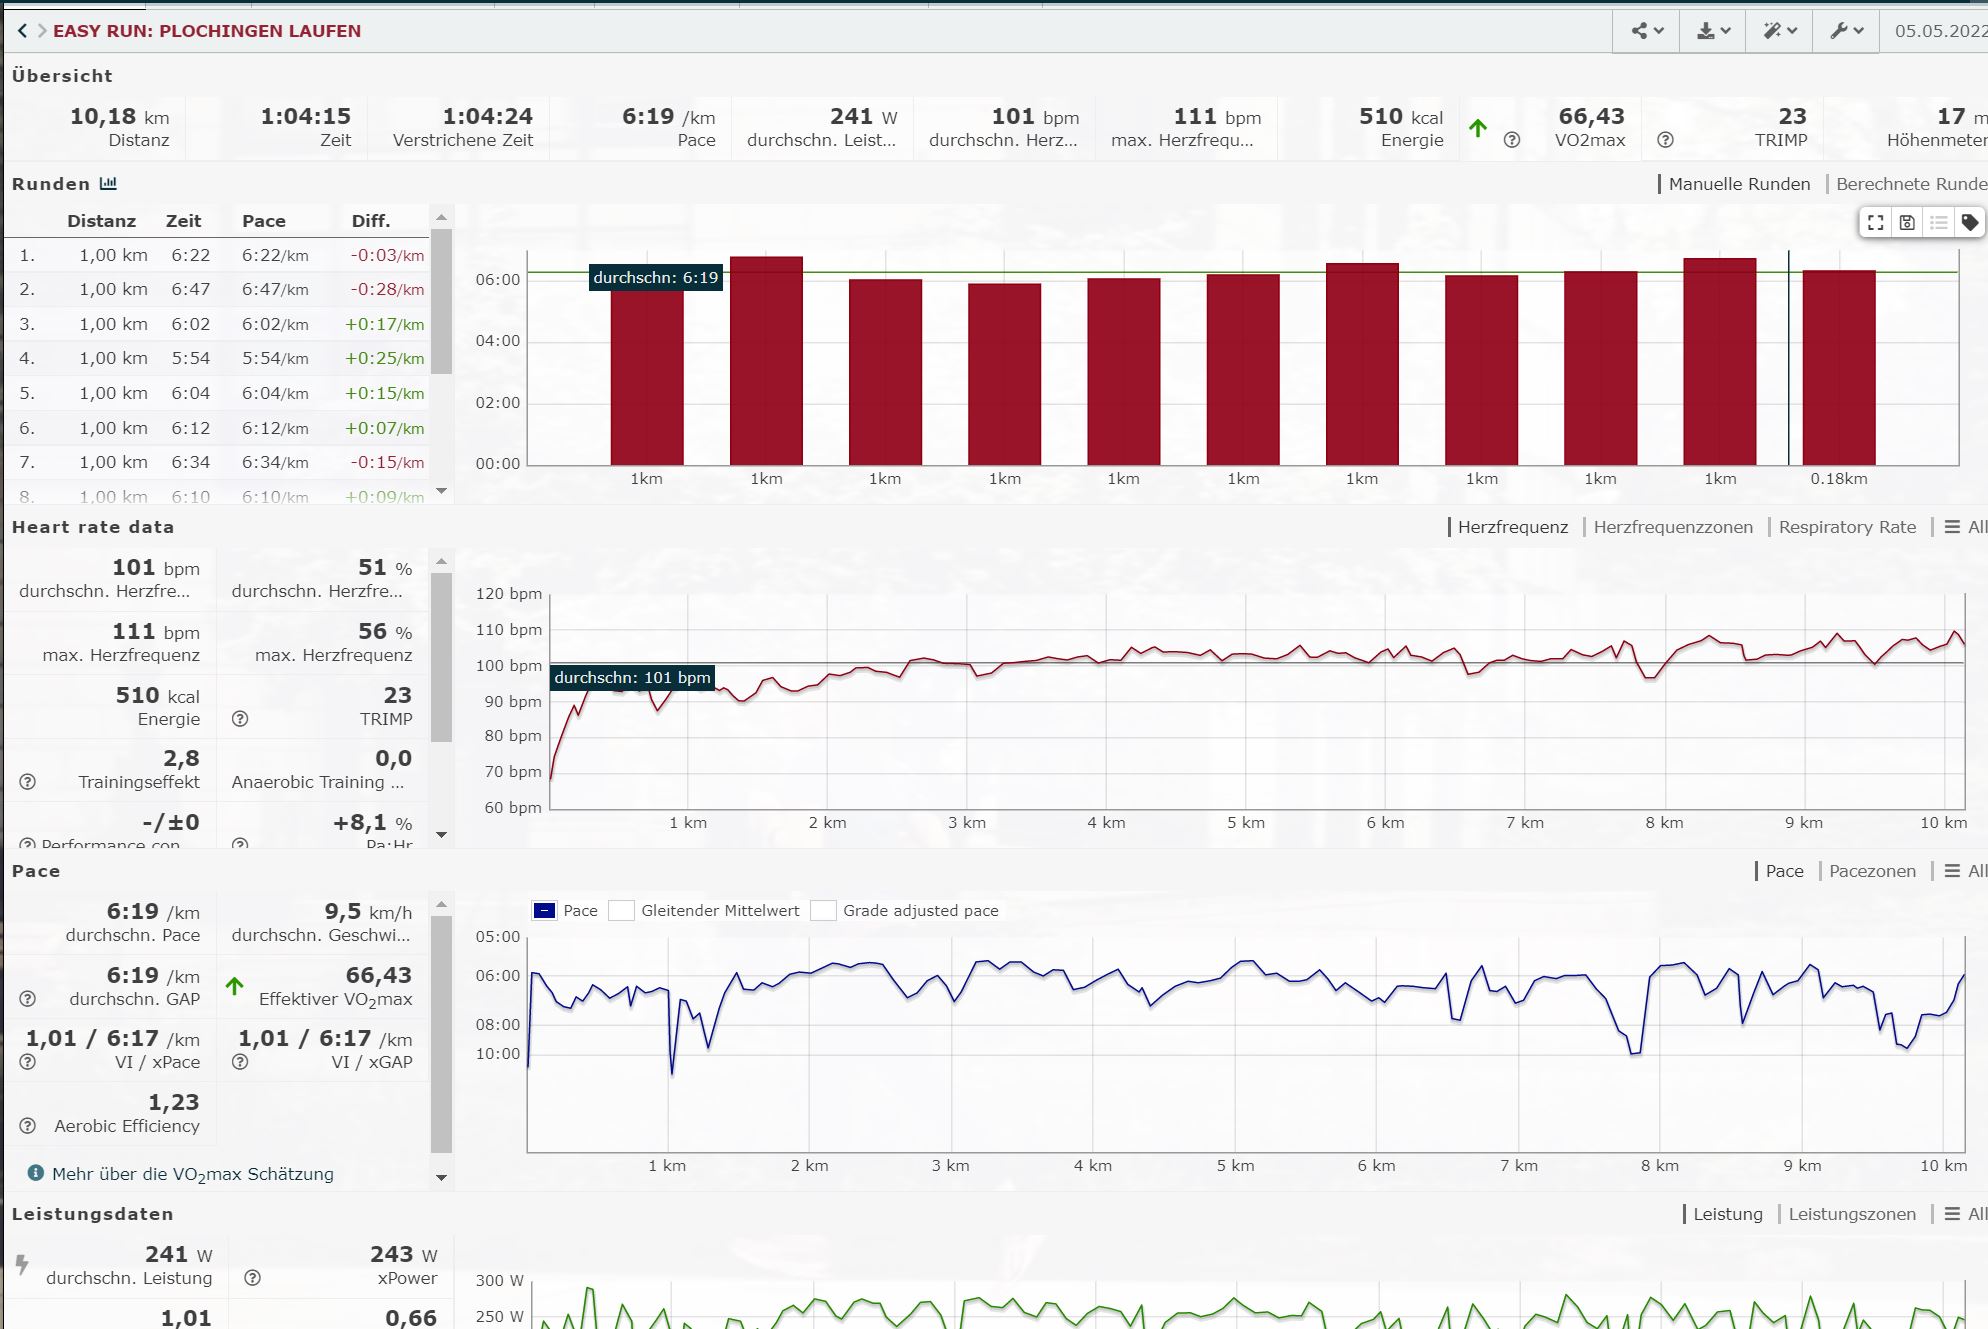Viewport: 1988px width, 1329px height.
Task: Click the tag icon on laps chart
Action: [1969, 223]
